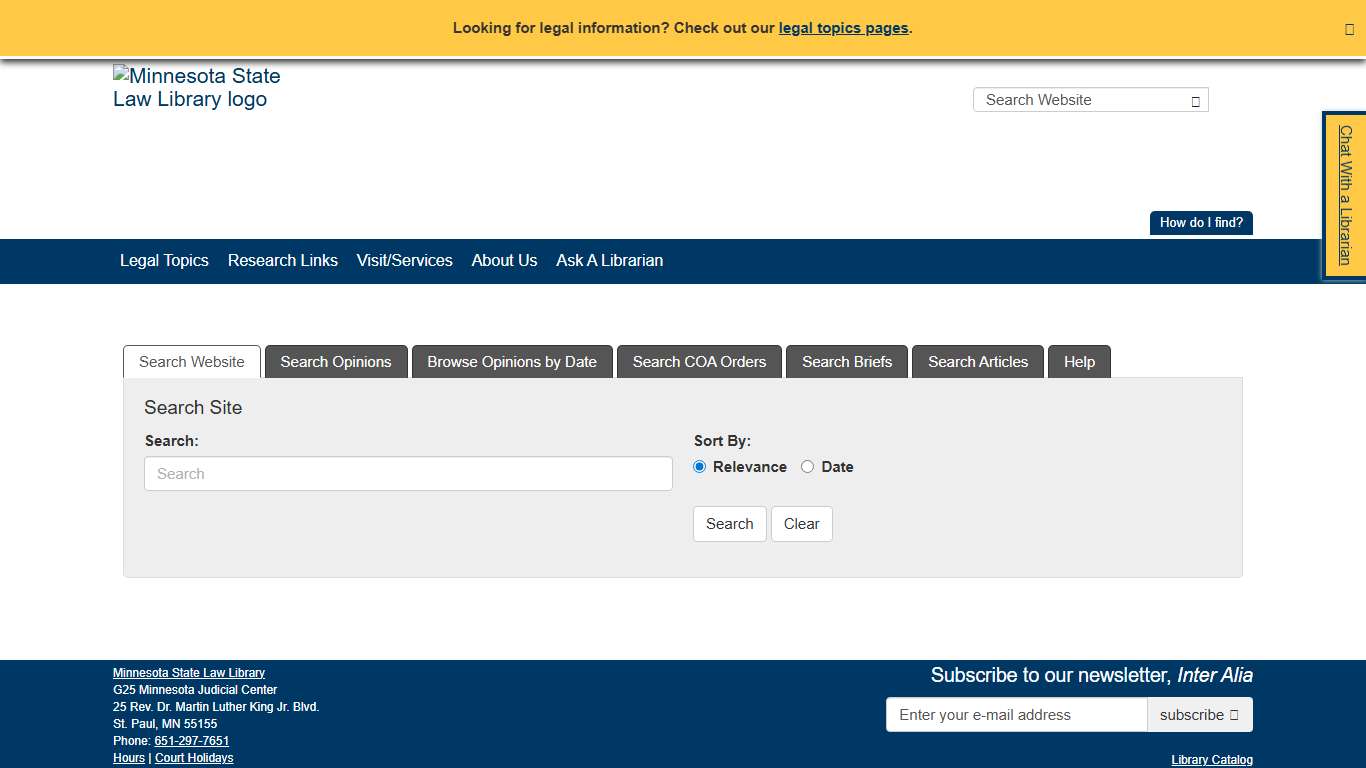The image size is (1366, 768).
Task: Click the How do I find? button
Action: click(x=1200, y=222)
